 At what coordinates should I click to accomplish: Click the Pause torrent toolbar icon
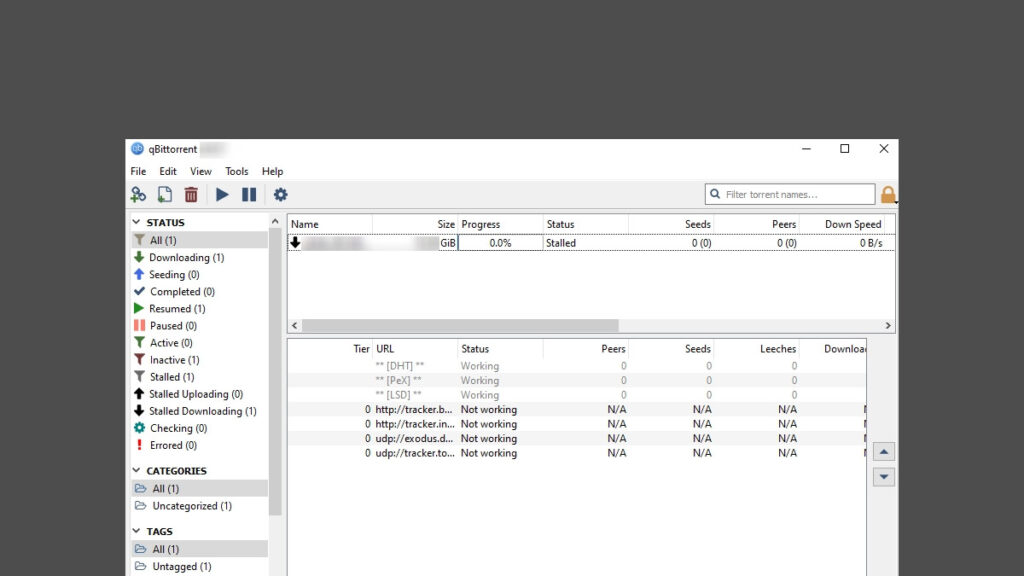tap(248, 194)
